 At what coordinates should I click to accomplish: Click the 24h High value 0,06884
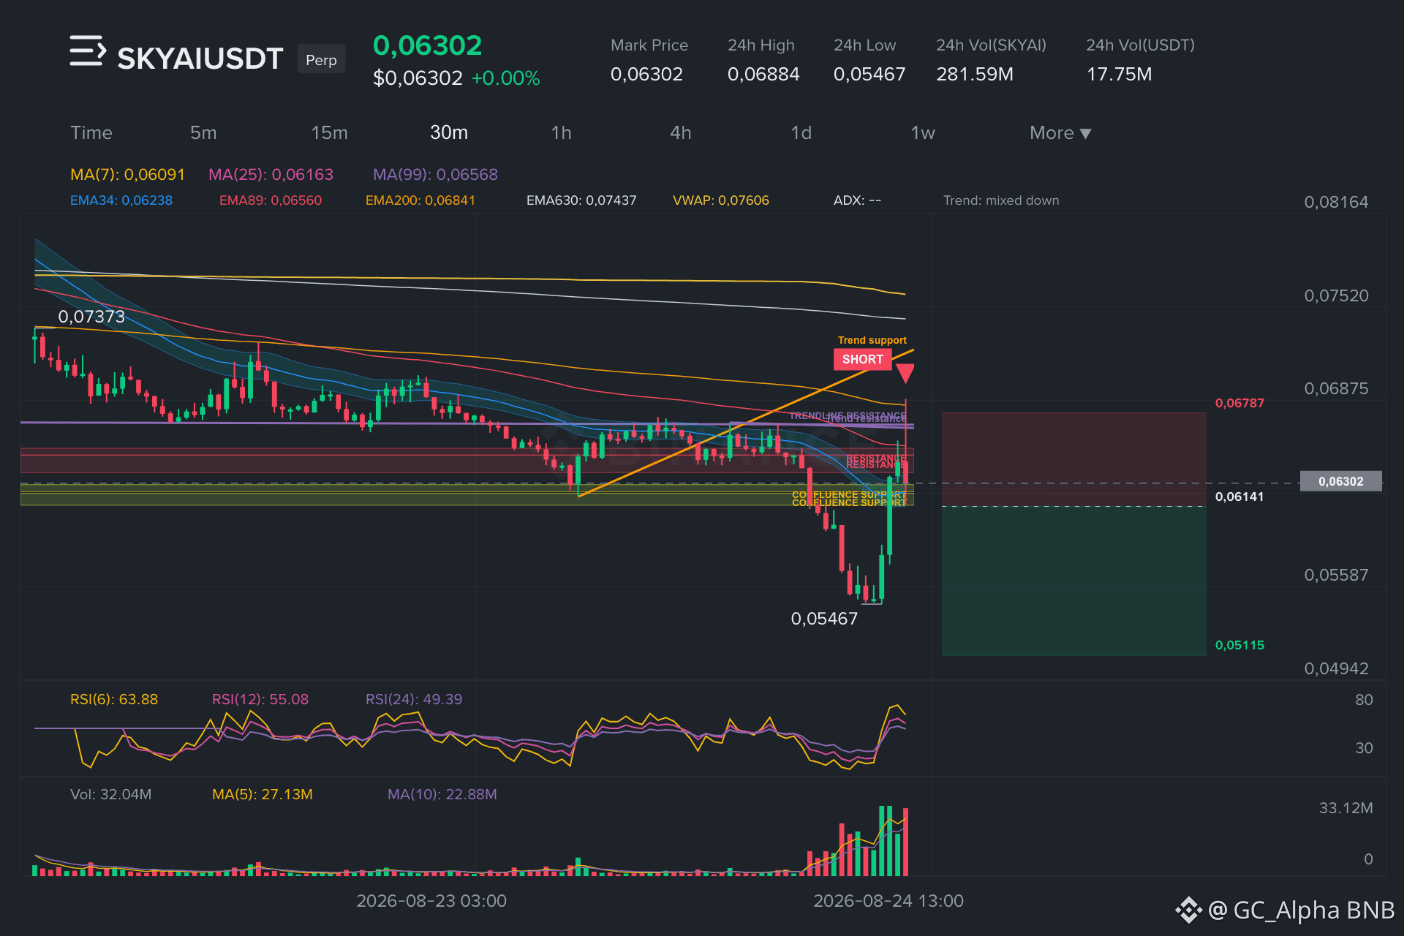point(763,74)
